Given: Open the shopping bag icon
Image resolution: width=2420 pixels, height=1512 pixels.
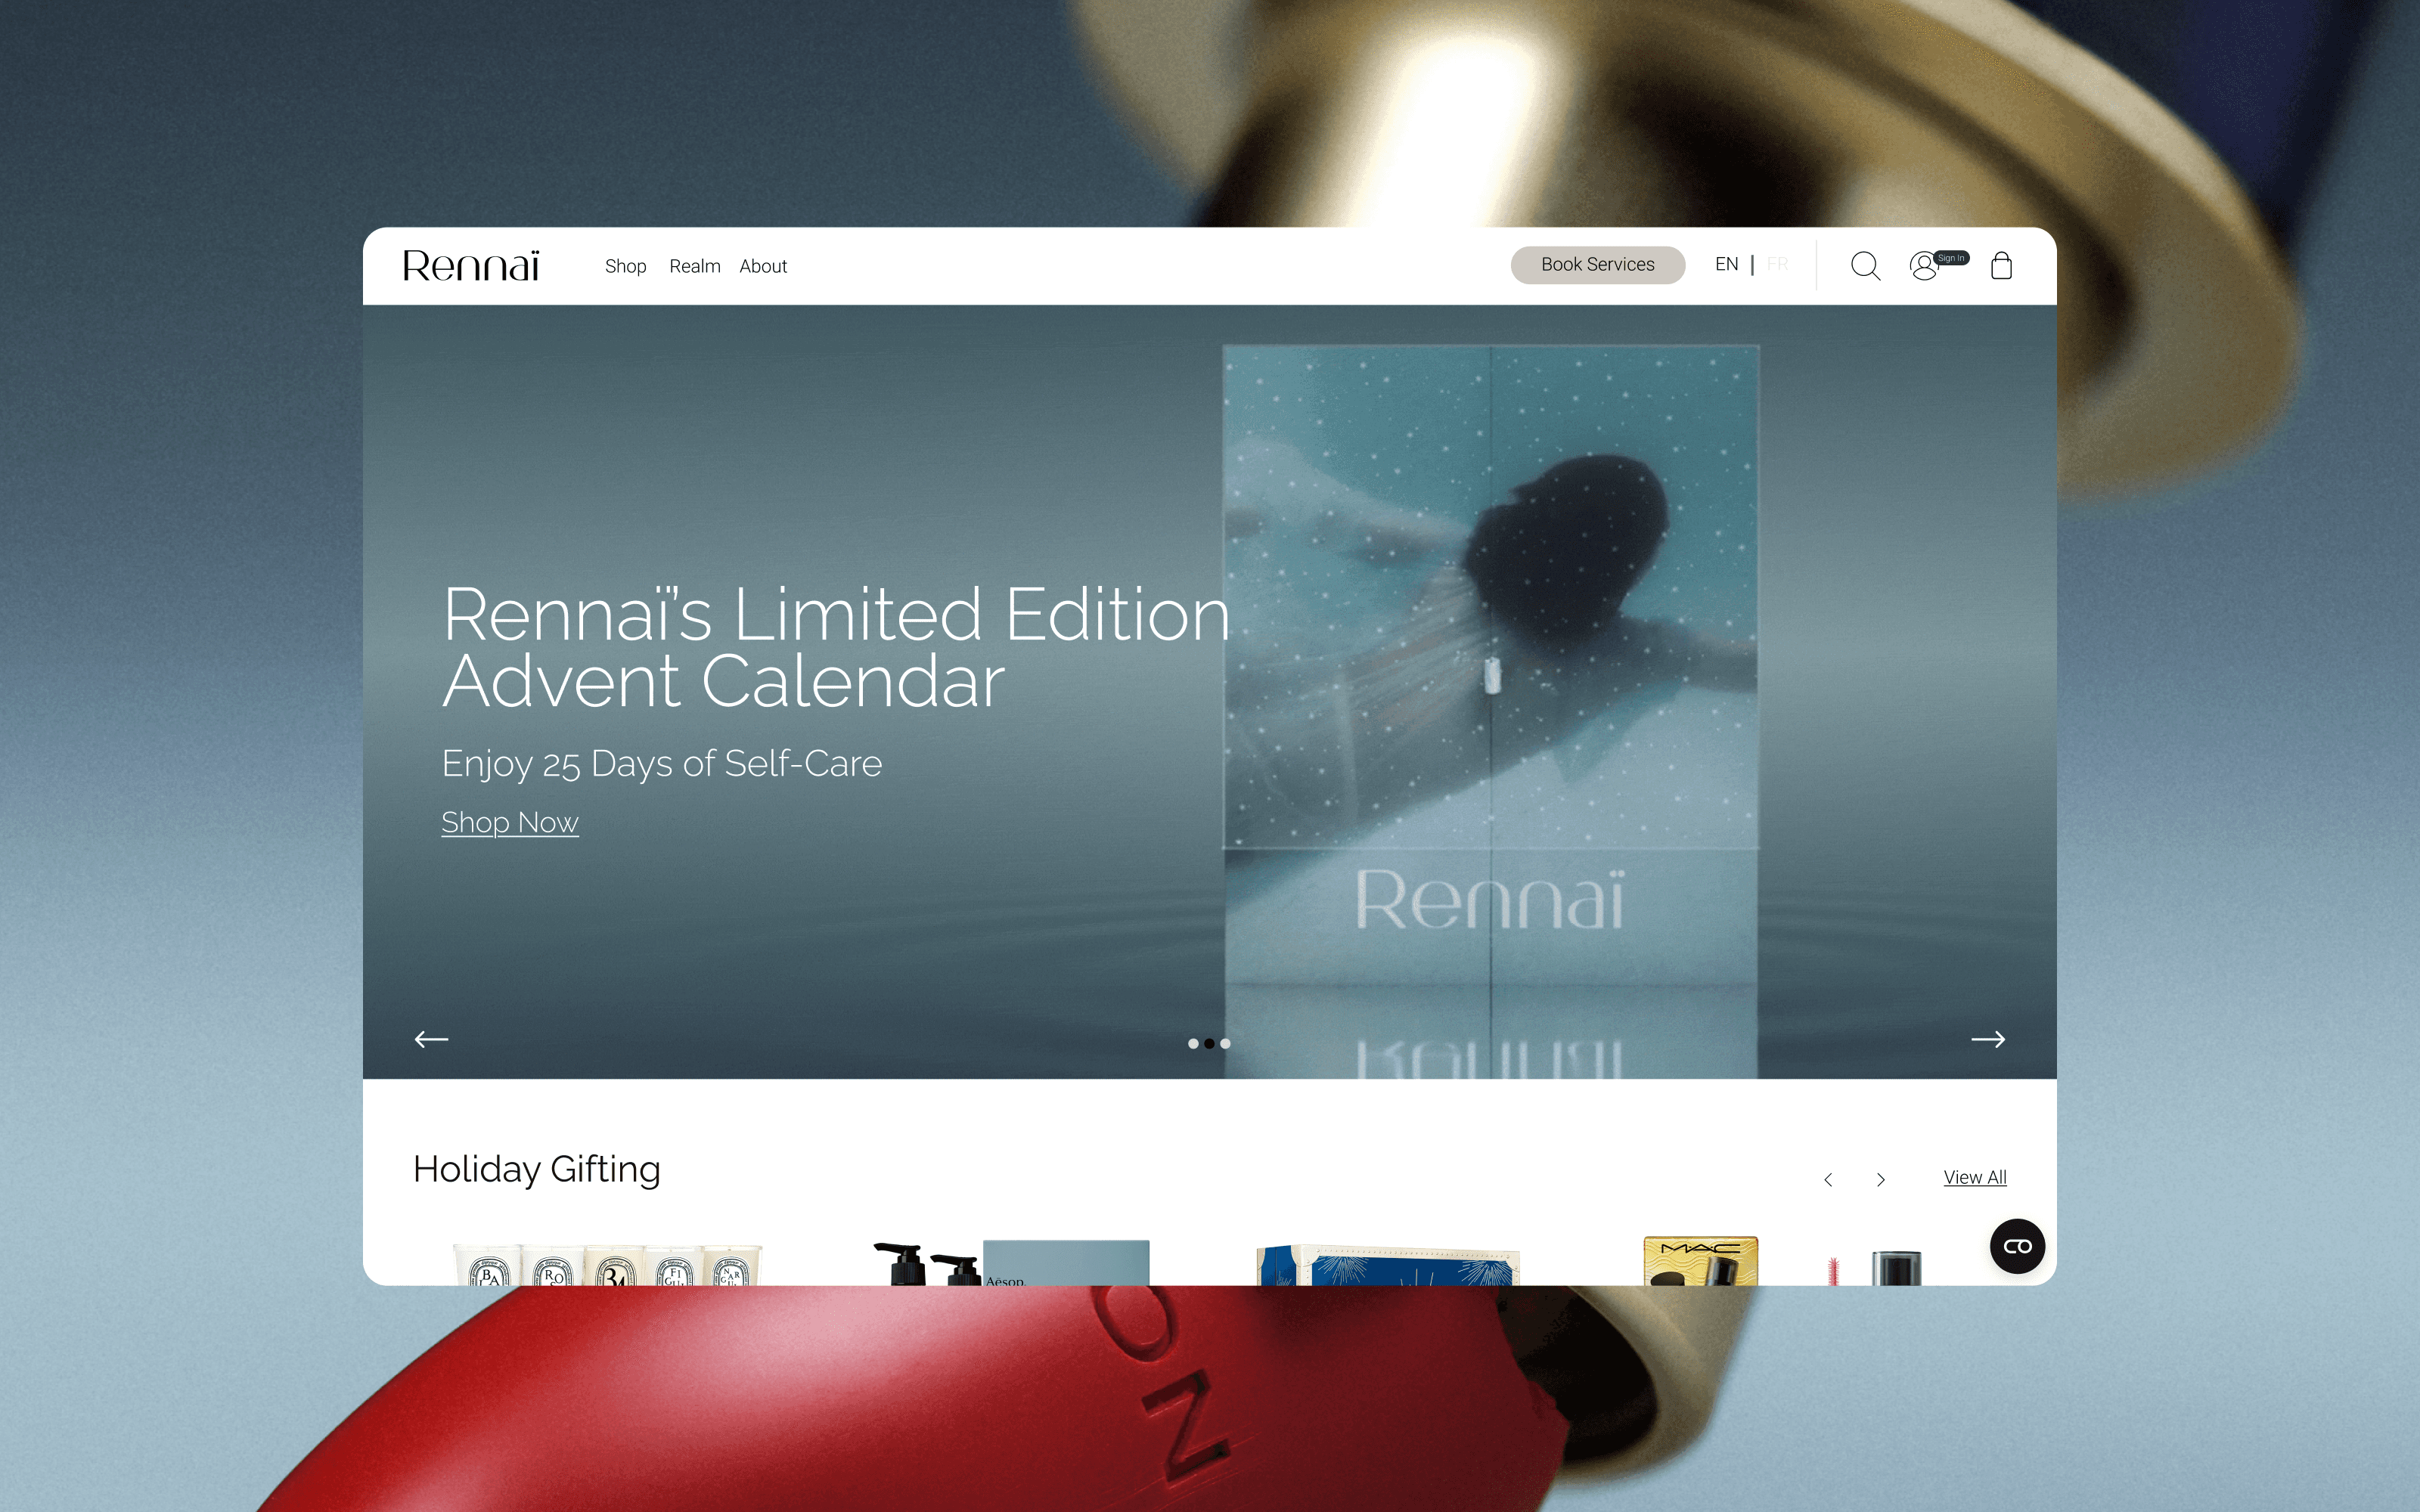Looking at the screenshot, I should (2001, 265).
